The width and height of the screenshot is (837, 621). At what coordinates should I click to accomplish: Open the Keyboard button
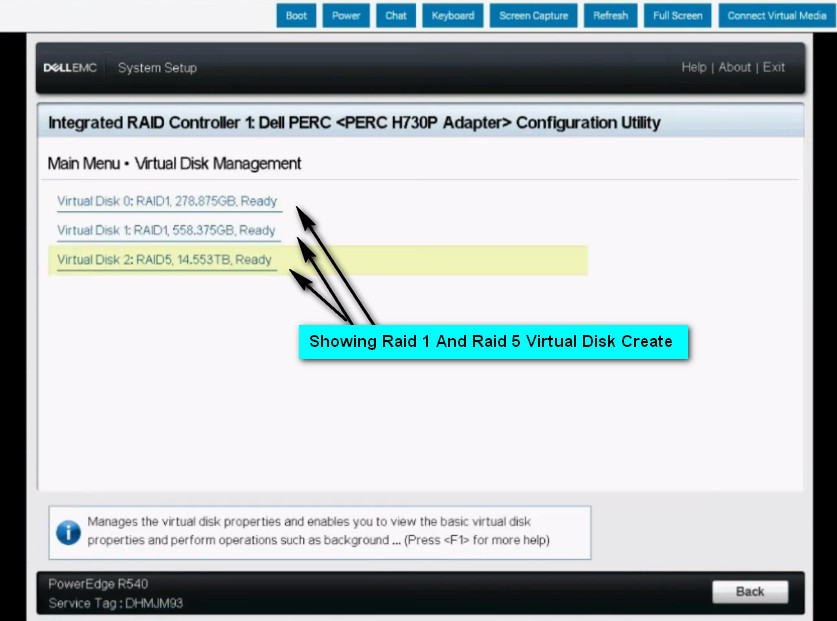click(x=453, y=15)
